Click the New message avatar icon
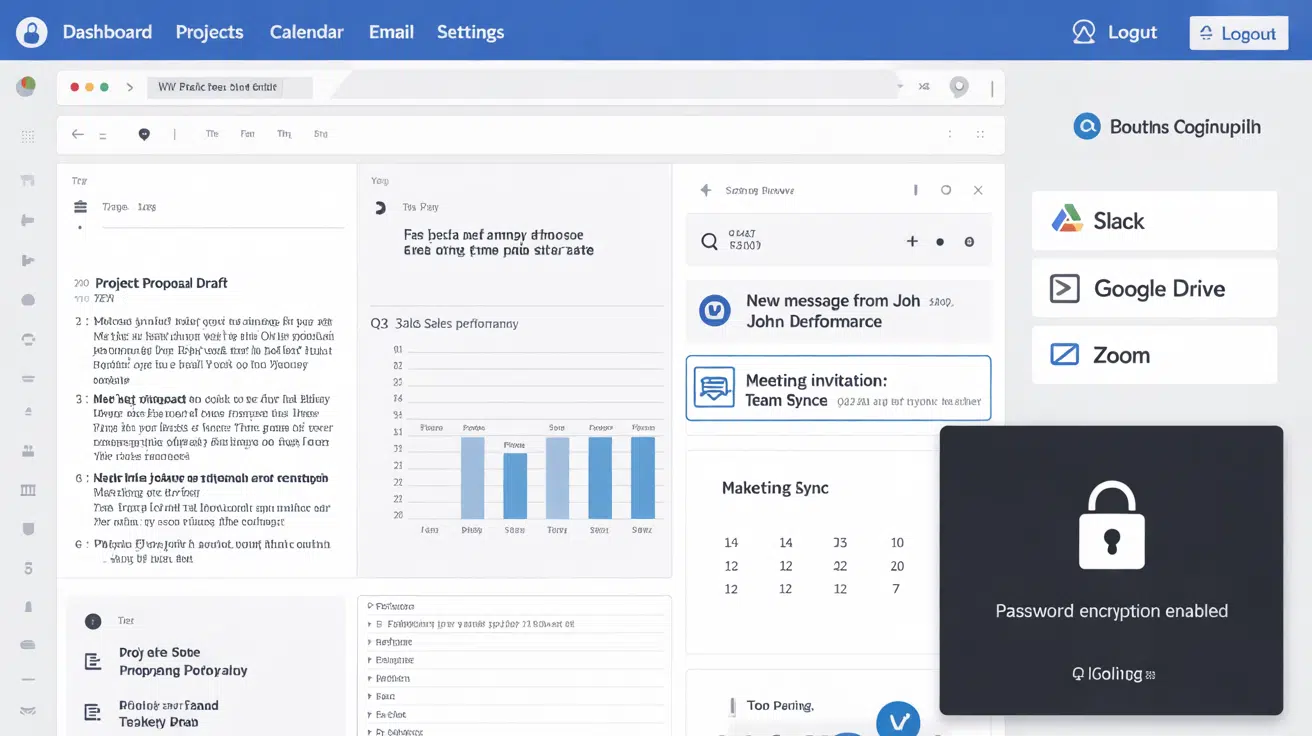Screen dimensions: 1312x736 pyautogui.click(x=713, y=311)
